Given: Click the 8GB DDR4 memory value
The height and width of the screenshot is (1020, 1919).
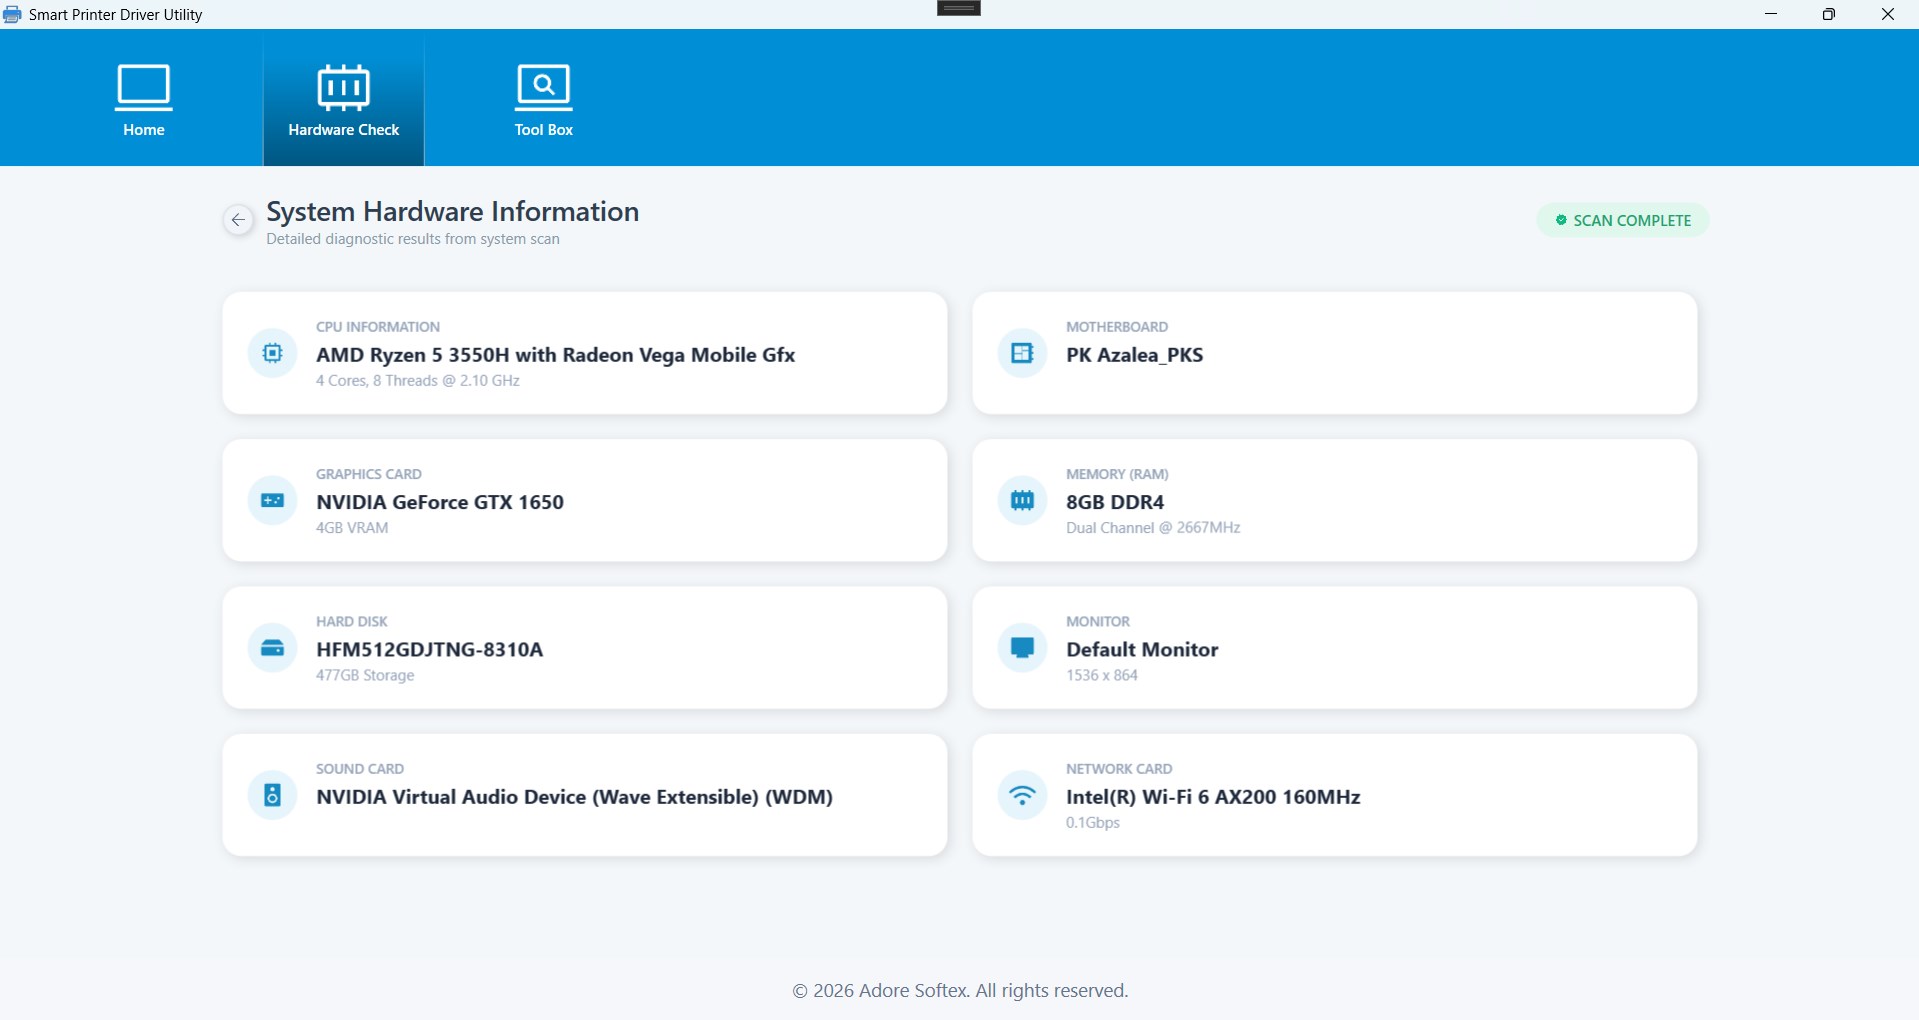Looking at the screenshot, I should 1115,502.
